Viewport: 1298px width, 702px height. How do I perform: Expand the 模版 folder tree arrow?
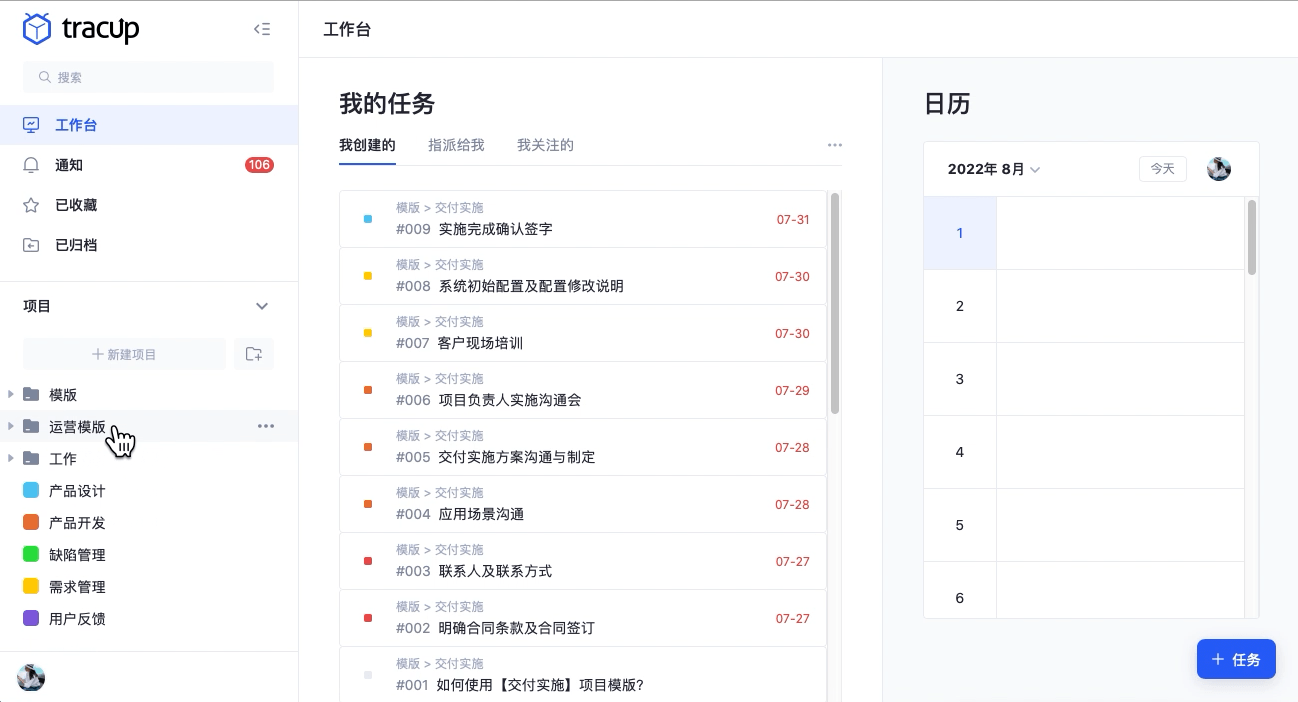point(11,394)
